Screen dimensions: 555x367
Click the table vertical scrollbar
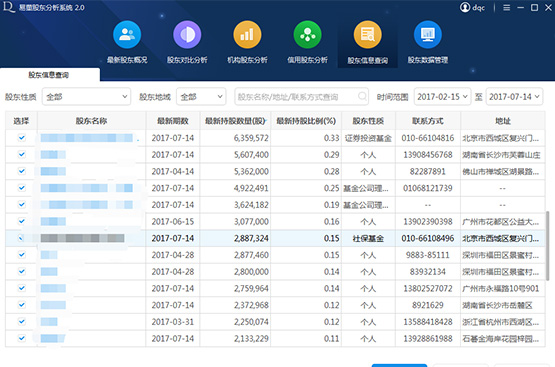pyautogui.click(x=548, y=246)
